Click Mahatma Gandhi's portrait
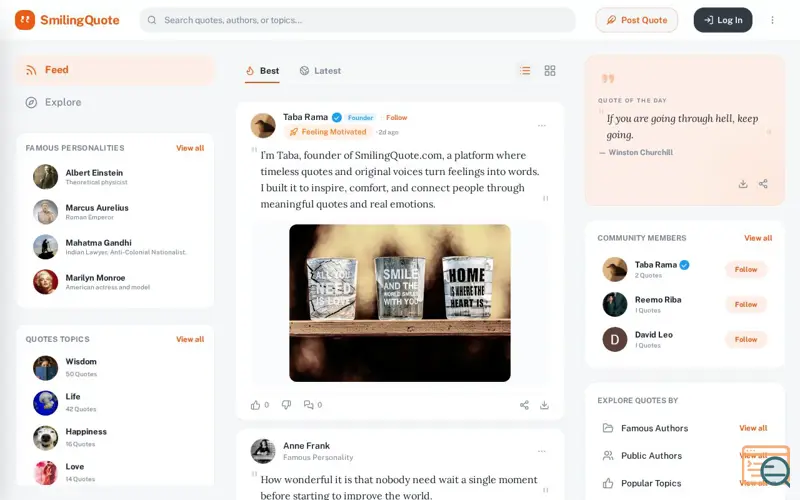This screenshot has height=500, width=800. [x=45, y=247]
